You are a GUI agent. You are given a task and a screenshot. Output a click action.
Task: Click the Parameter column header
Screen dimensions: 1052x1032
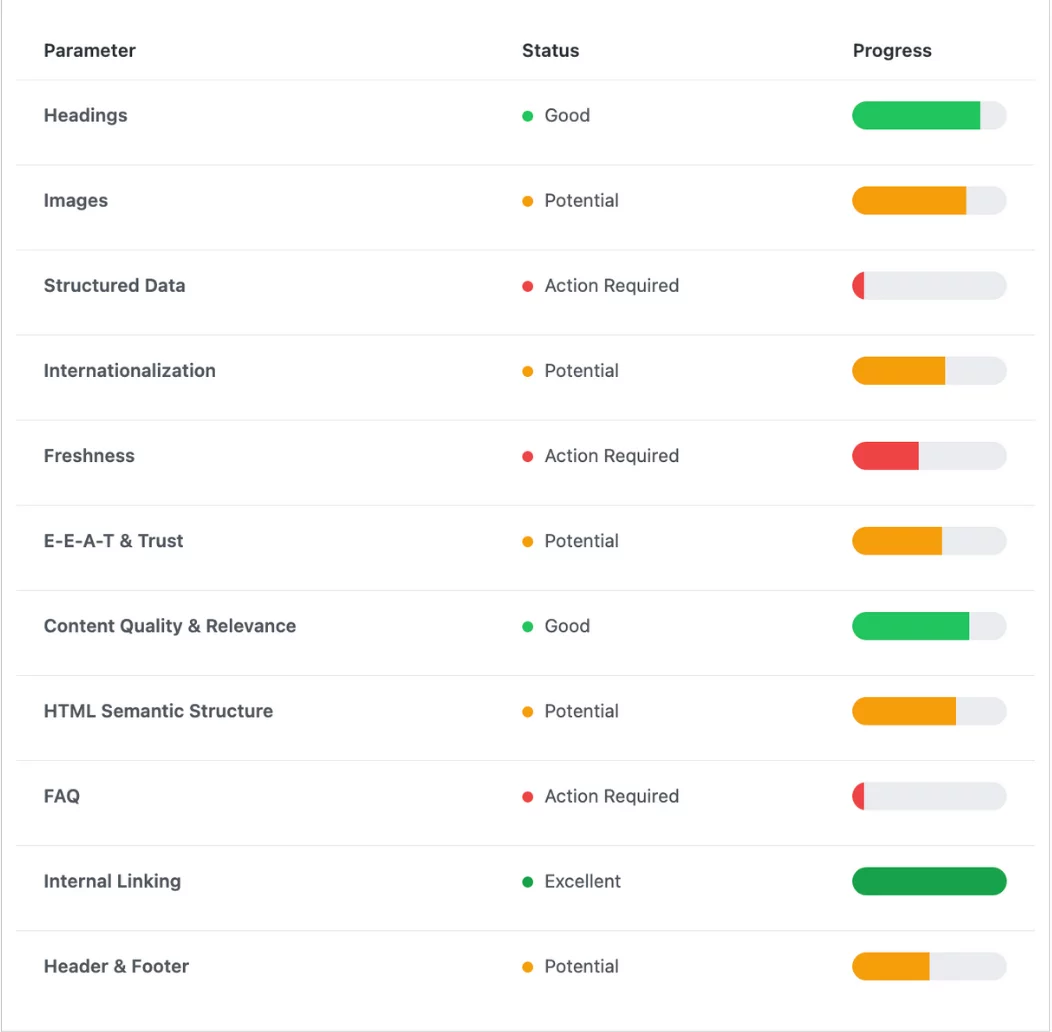pyautogui.click(x=90, y=51)
